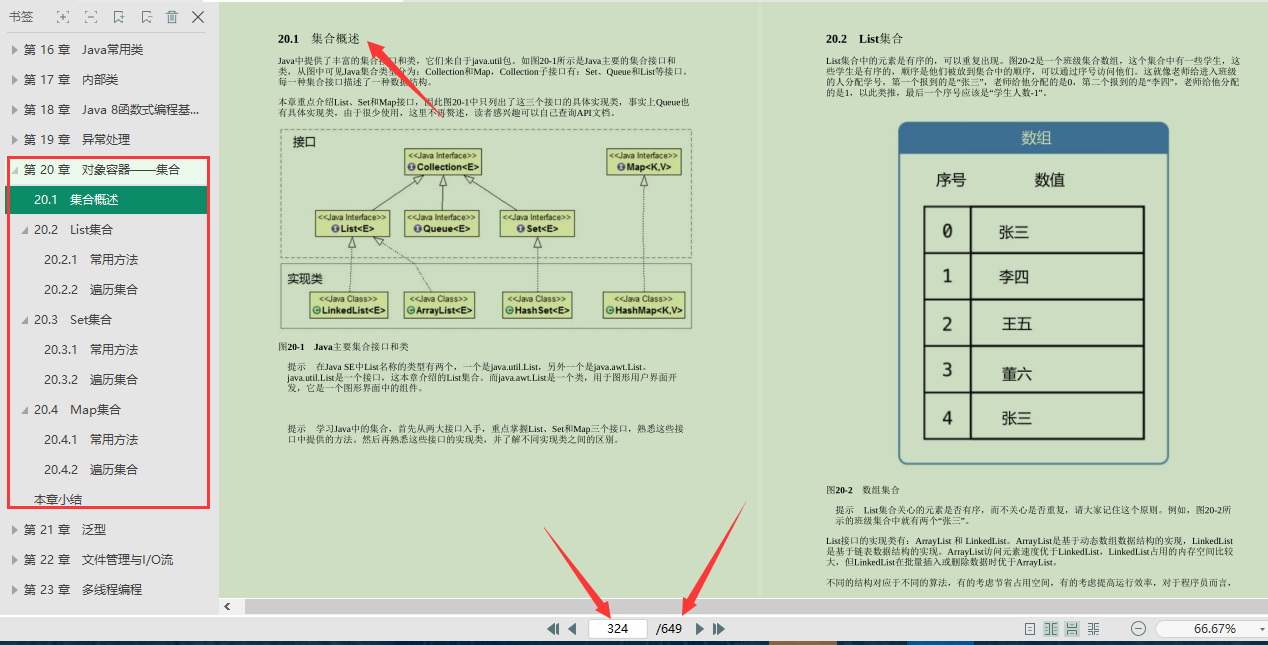Screen dimensions: 1268x645
Task: Open the 20.2.2 遍历集合 bookmark
Action: click(91, 289)
